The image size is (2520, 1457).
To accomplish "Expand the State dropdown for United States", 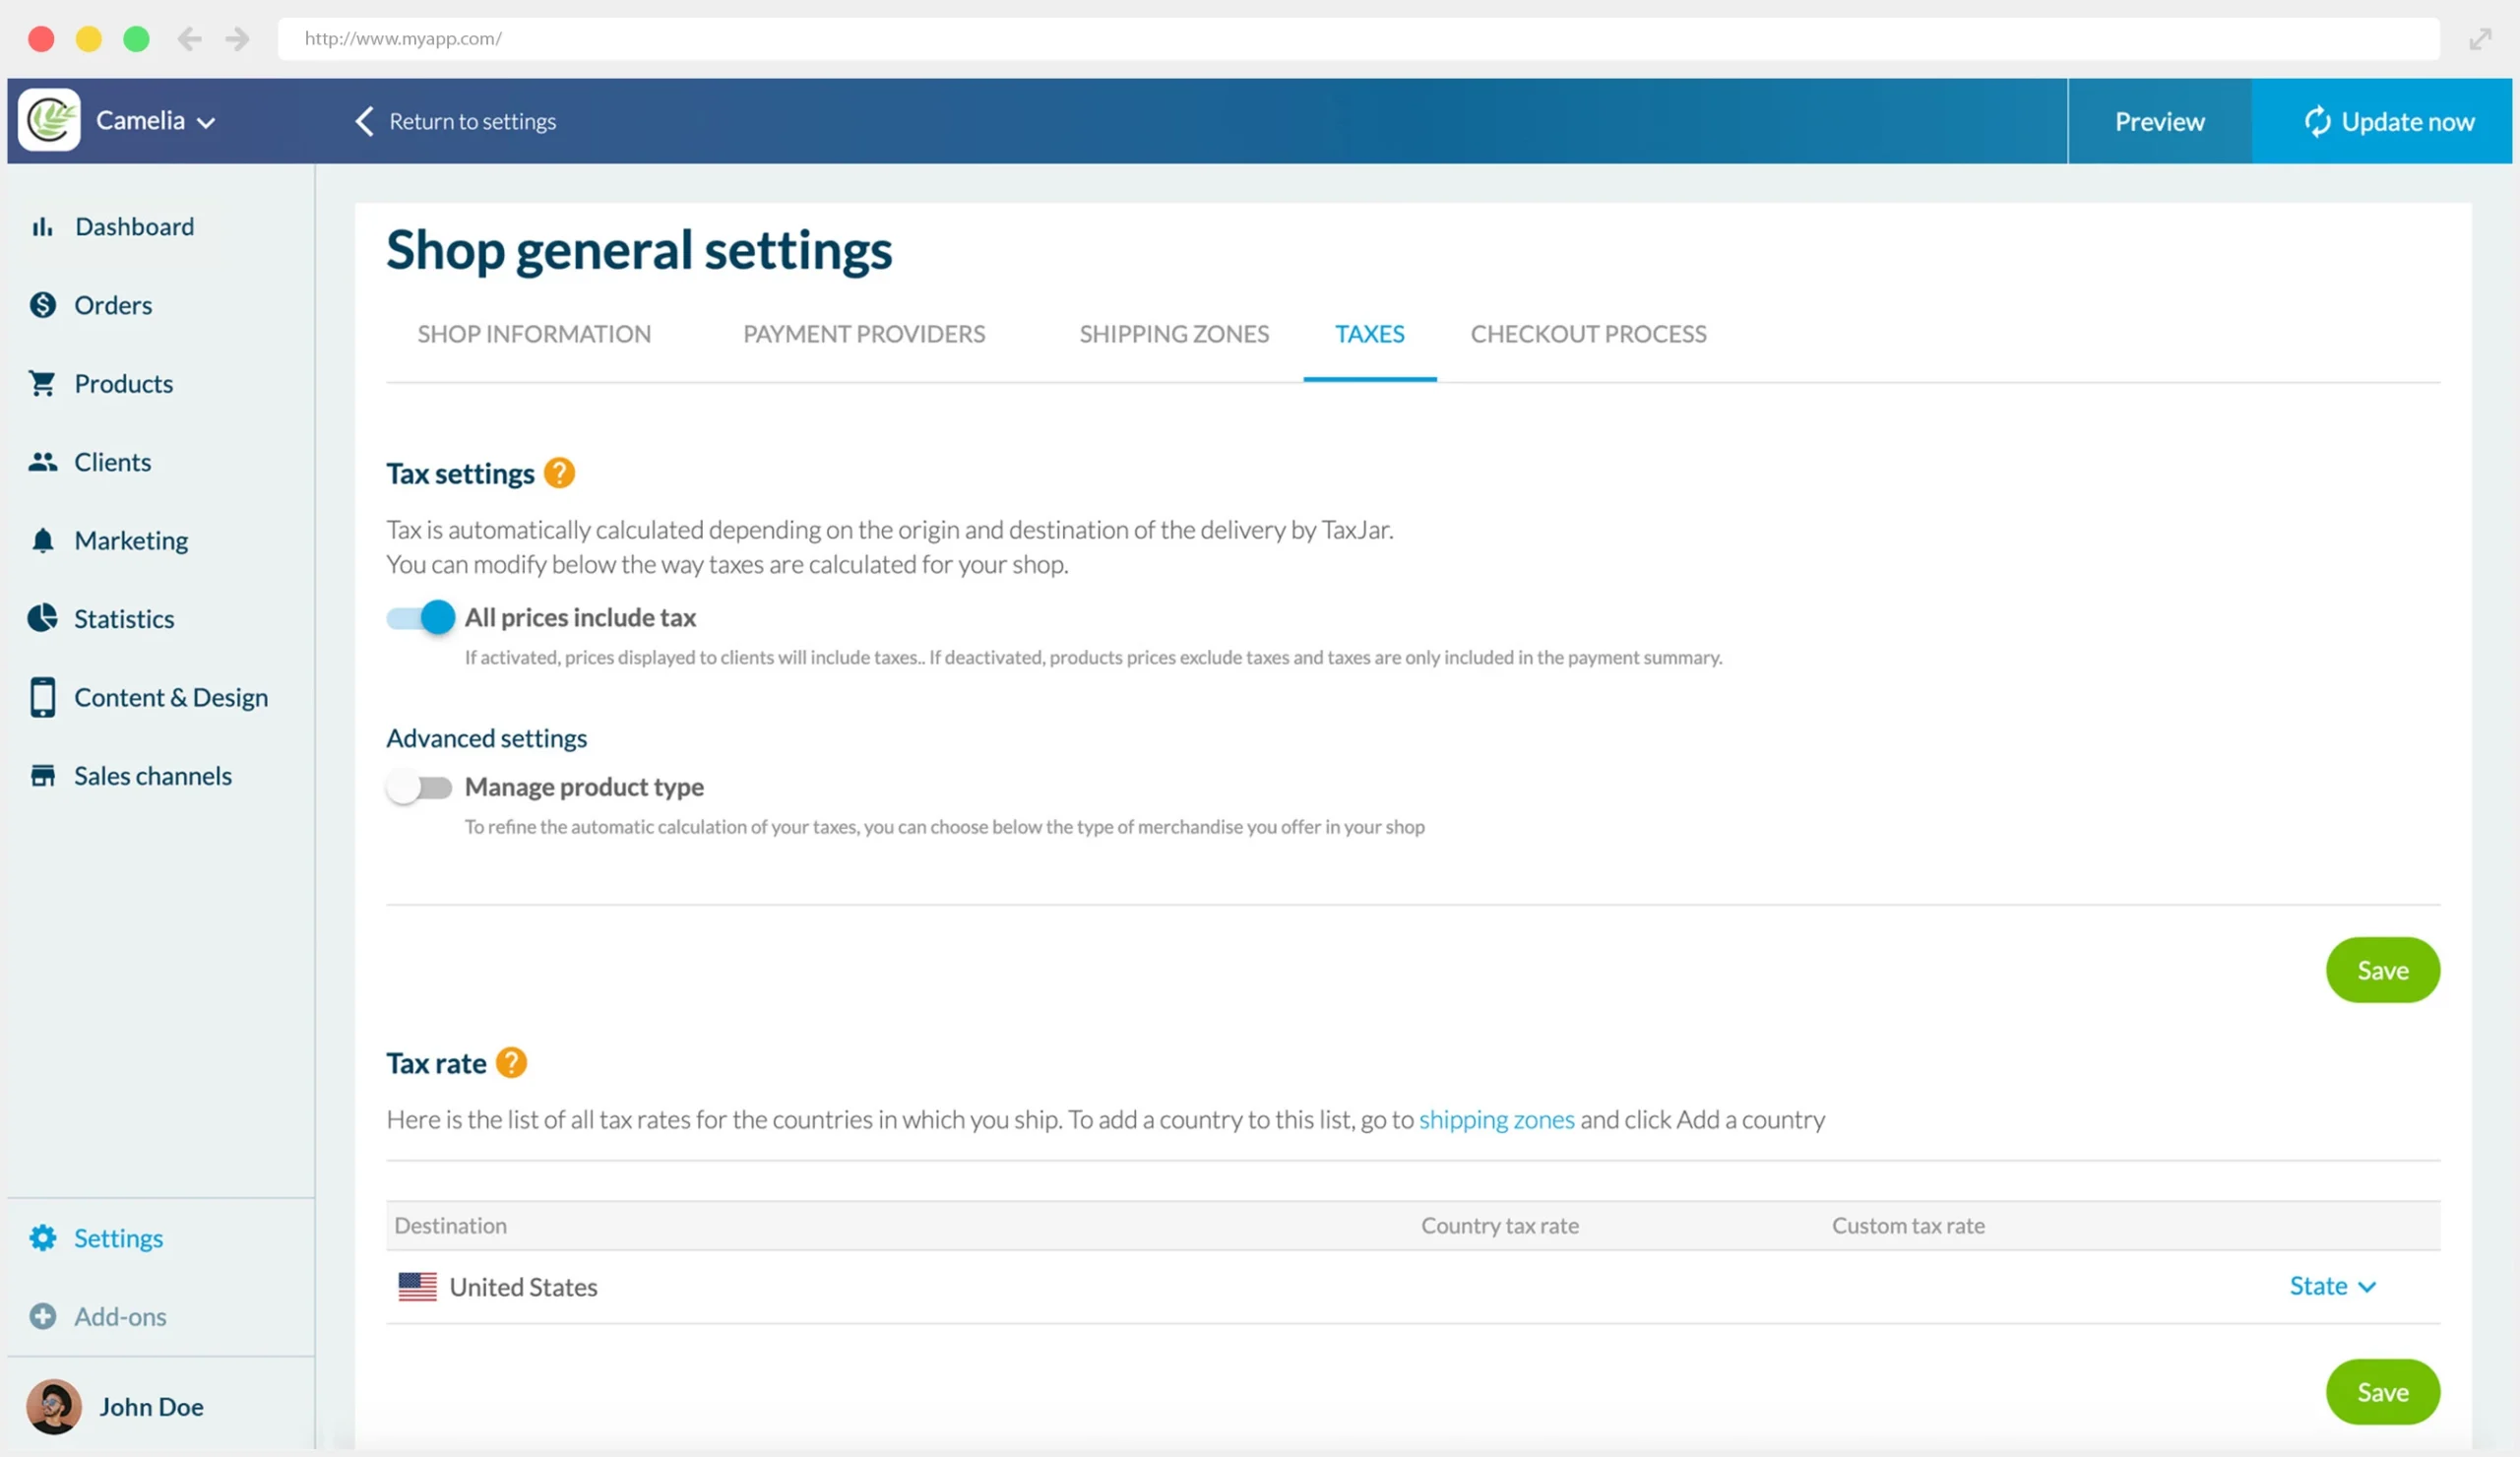I will [x=2332, y=1286].
